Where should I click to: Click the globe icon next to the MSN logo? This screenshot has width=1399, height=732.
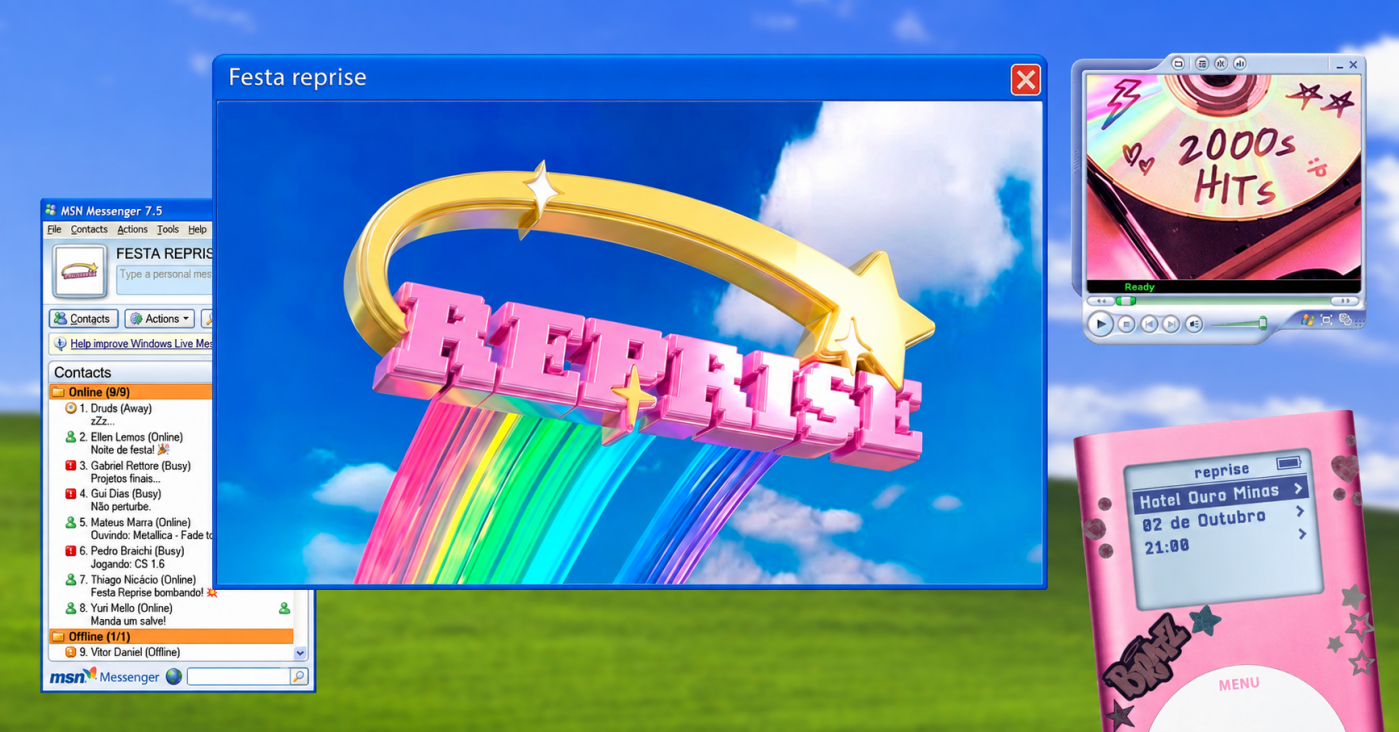(174, 677)
